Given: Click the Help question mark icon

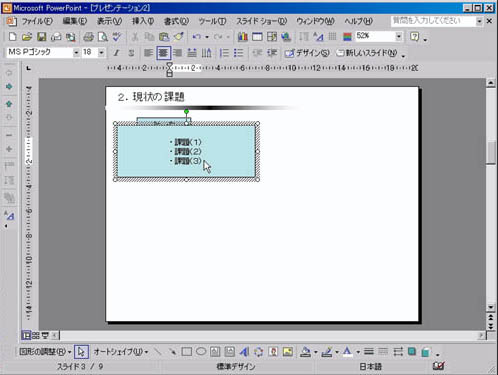Looking at the screenshot, I should coord(414,37).
